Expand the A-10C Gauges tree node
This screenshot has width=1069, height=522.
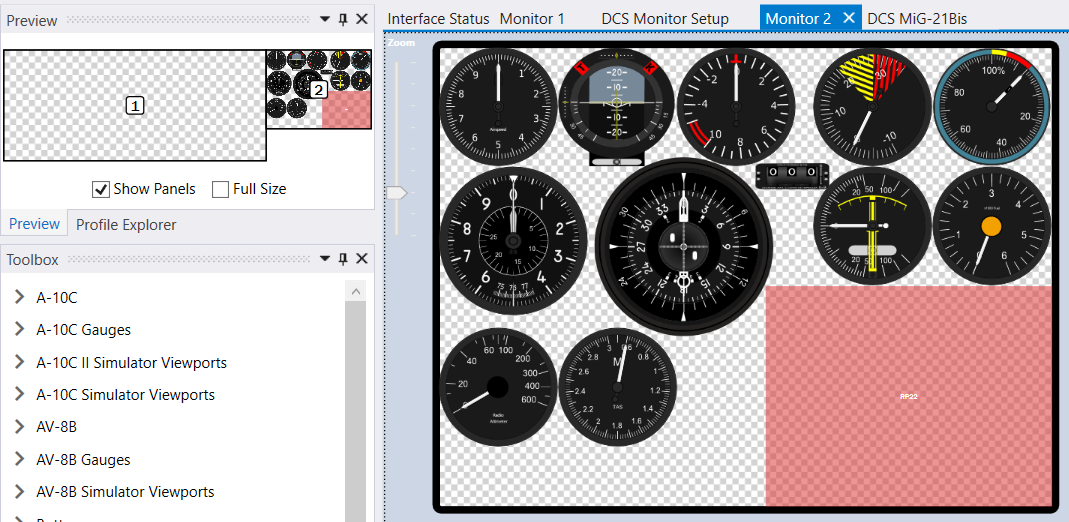coord(19,330)
